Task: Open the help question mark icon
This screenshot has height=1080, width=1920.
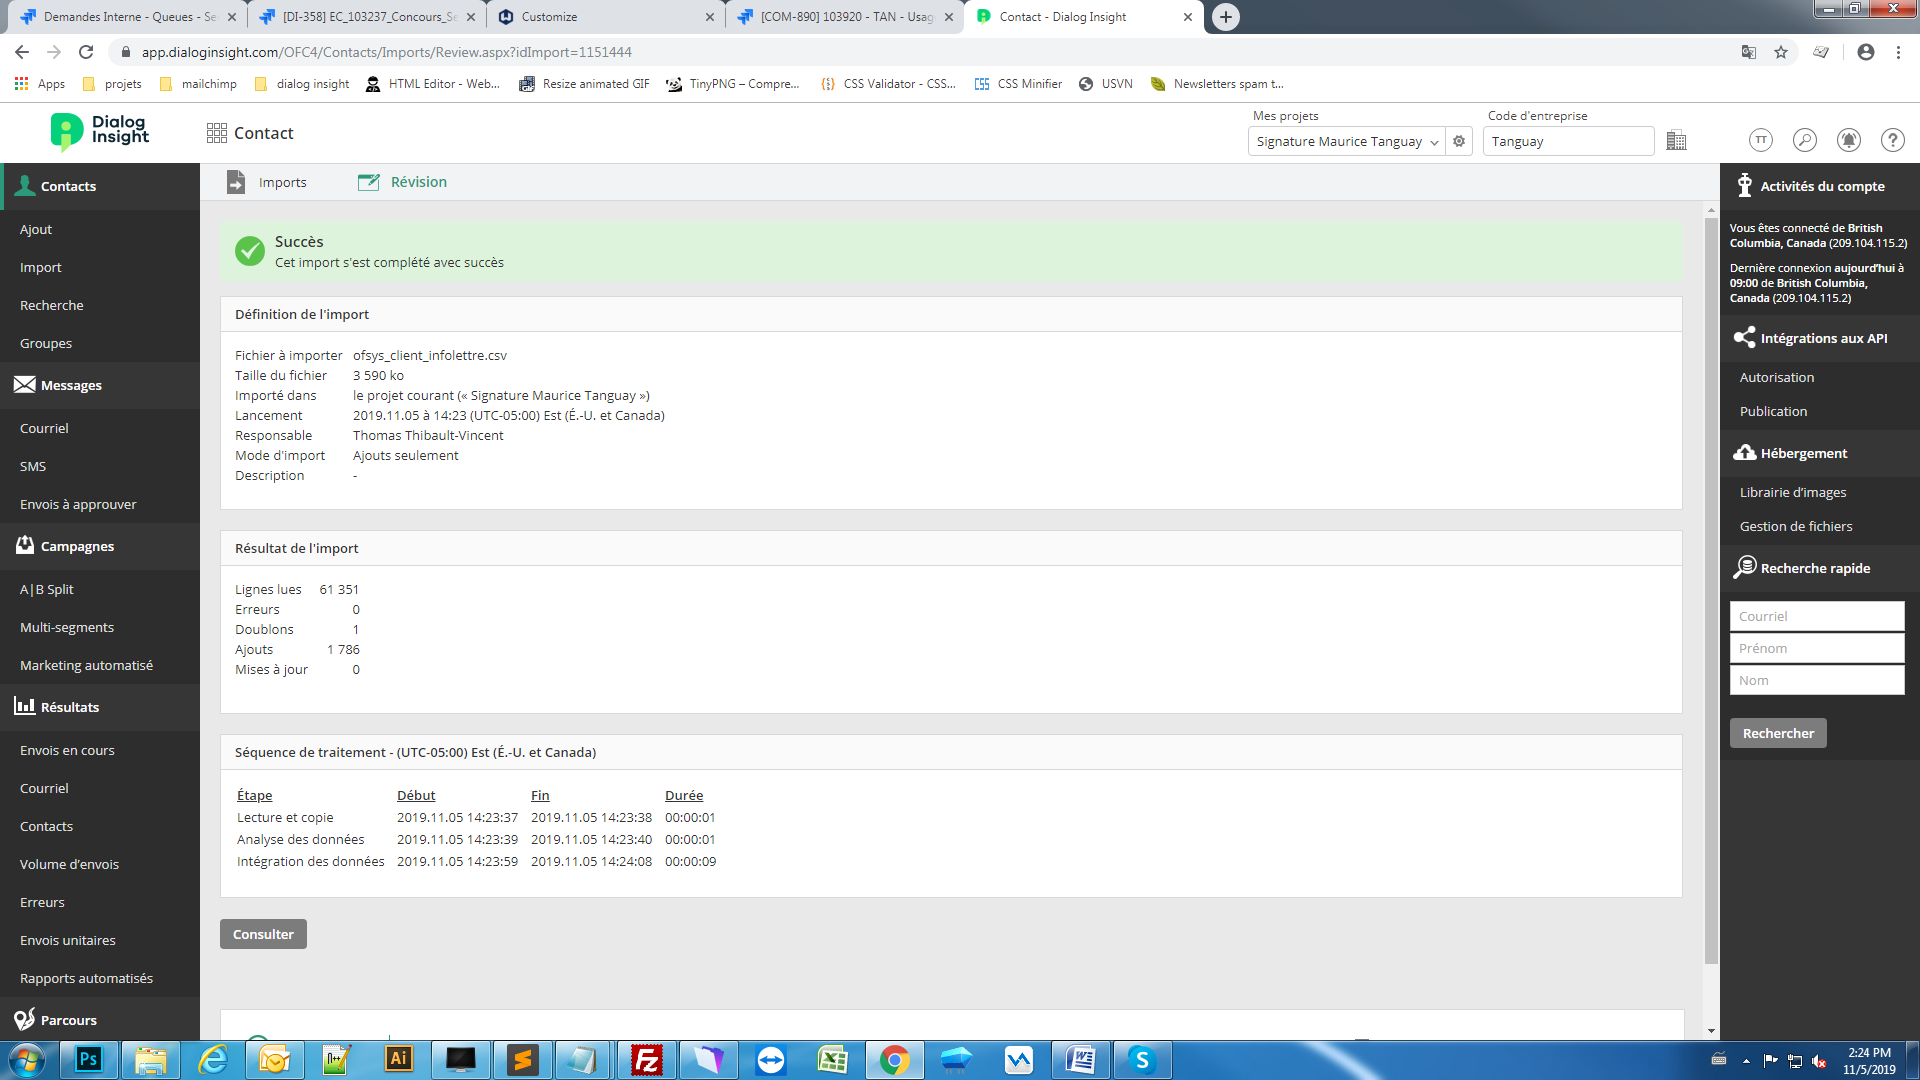Action: pyautogui.click(x=1892, y=140)
